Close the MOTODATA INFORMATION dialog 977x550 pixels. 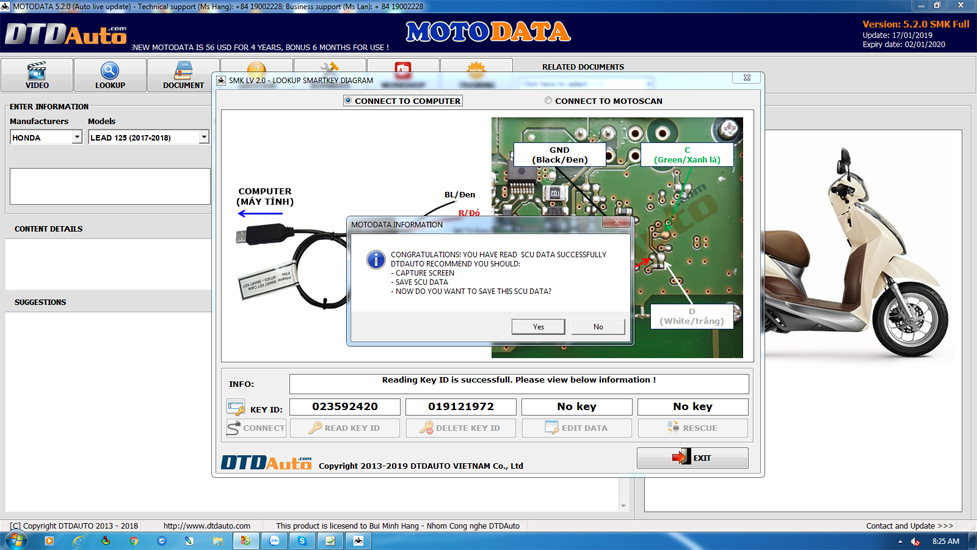pos(616,222)
